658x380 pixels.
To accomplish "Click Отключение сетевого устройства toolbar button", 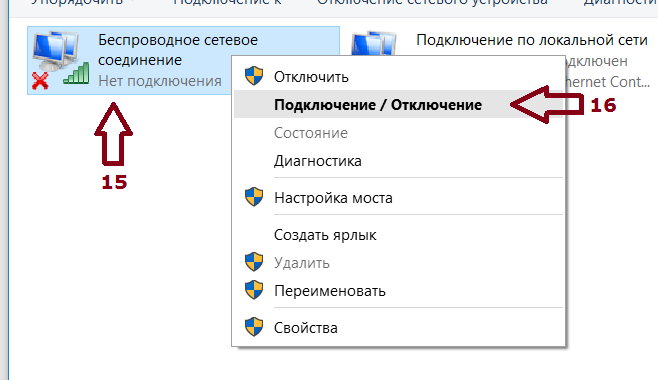I will [x=432, y=3].
